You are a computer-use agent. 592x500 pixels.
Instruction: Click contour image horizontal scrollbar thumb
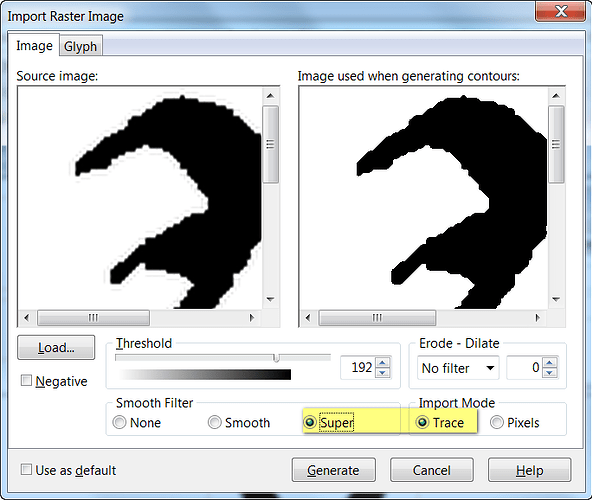tap(377, 318)
